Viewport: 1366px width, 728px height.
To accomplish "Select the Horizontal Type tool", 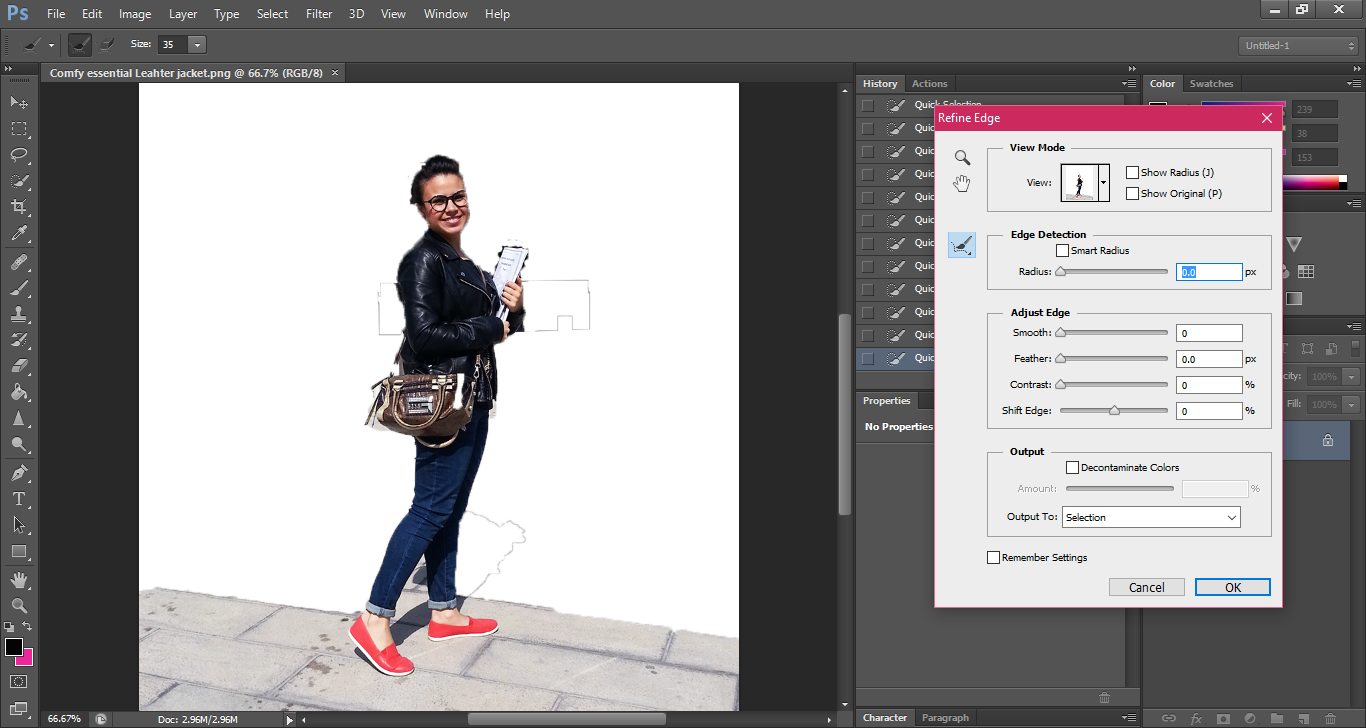I will tap(19, 499).
